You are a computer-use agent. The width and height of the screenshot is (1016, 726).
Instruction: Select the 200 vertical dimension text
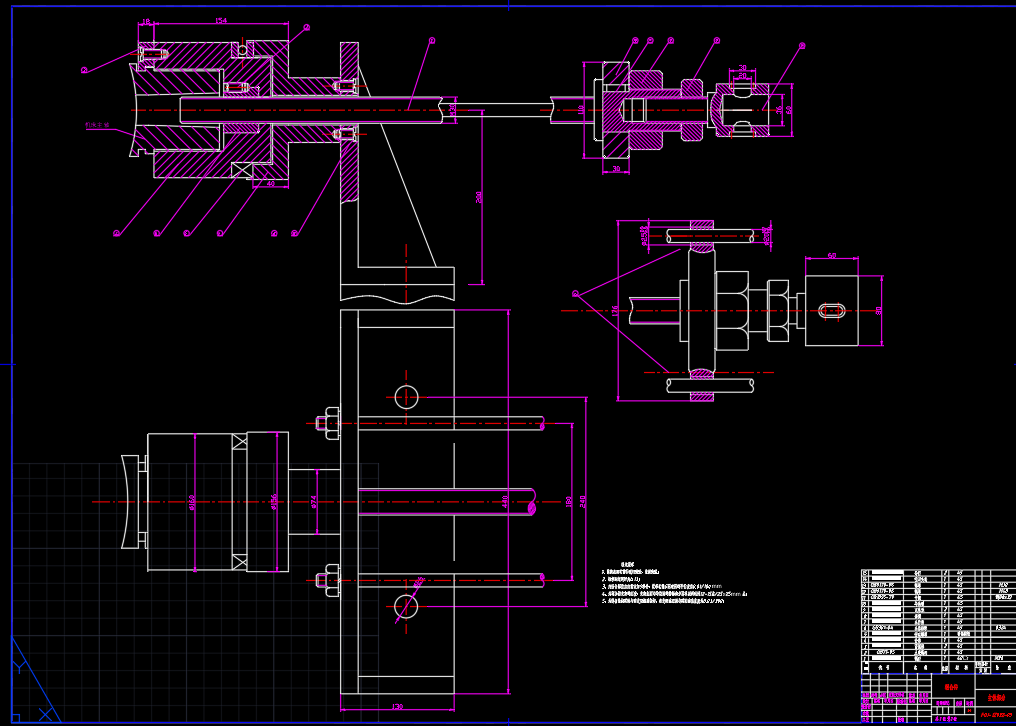pos(479,197)
